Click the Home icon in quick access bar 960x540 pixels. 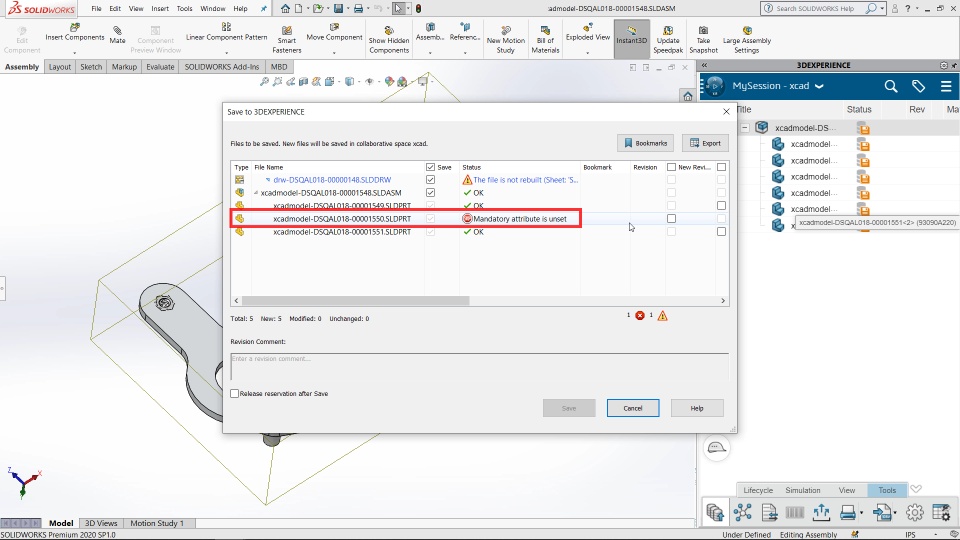coord(285,9)
